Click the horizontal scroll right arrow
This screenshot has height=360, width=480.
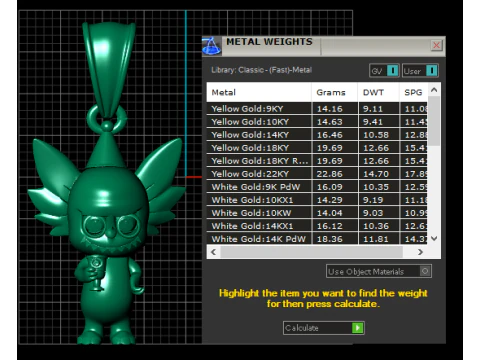click(x=420, y=252)
